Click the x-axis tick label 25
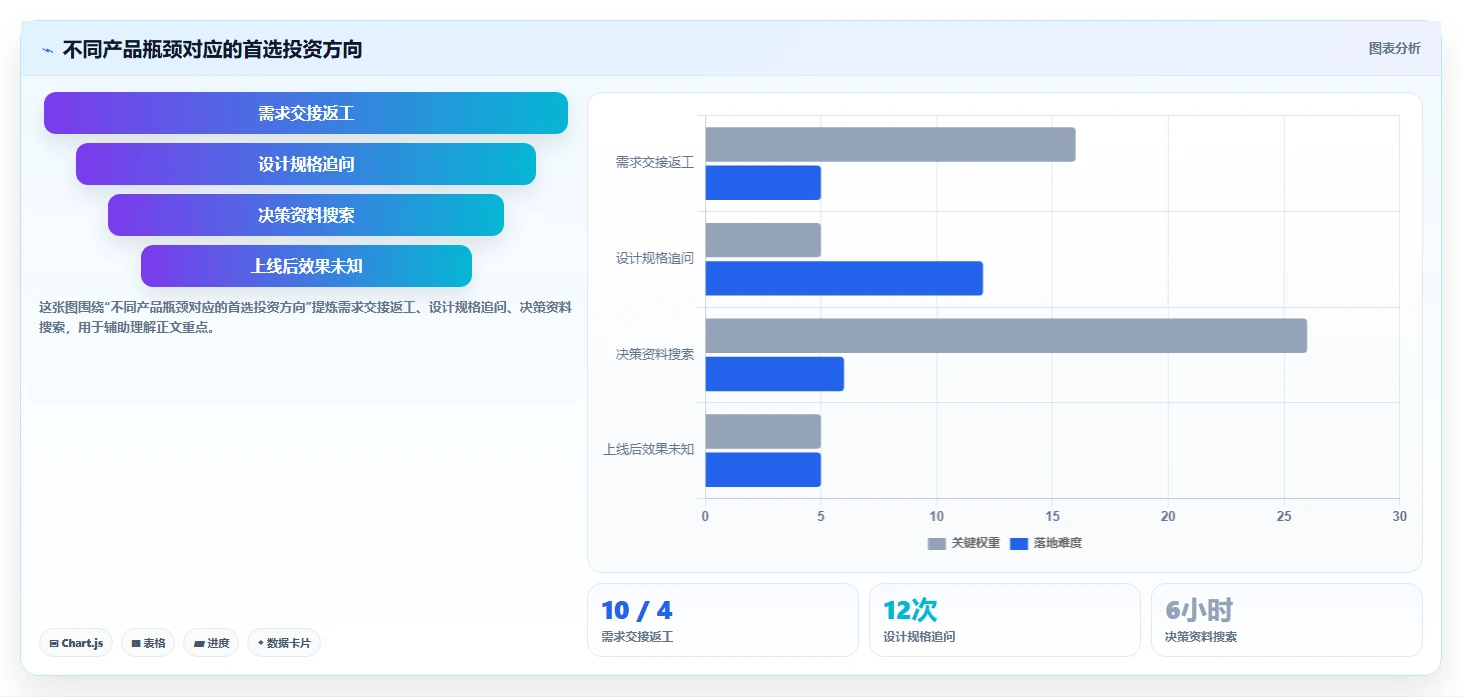 click(1283, 516)
